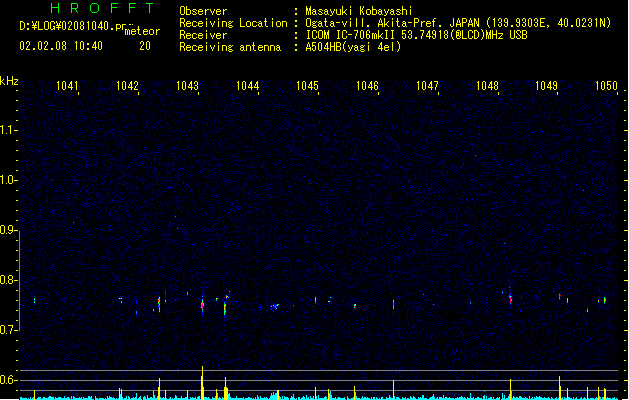Click the yellow intensity spike near 1048

pyautogui.click(x=510, y=389)
